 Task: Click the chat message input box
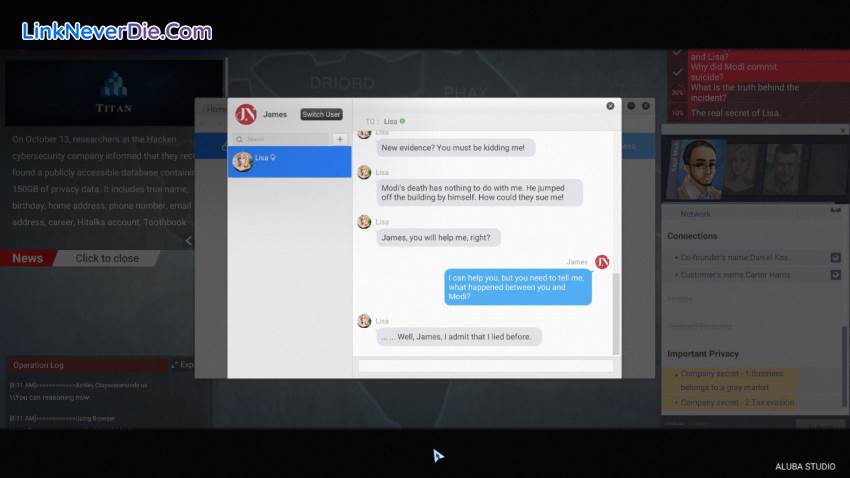pos(485,366)
